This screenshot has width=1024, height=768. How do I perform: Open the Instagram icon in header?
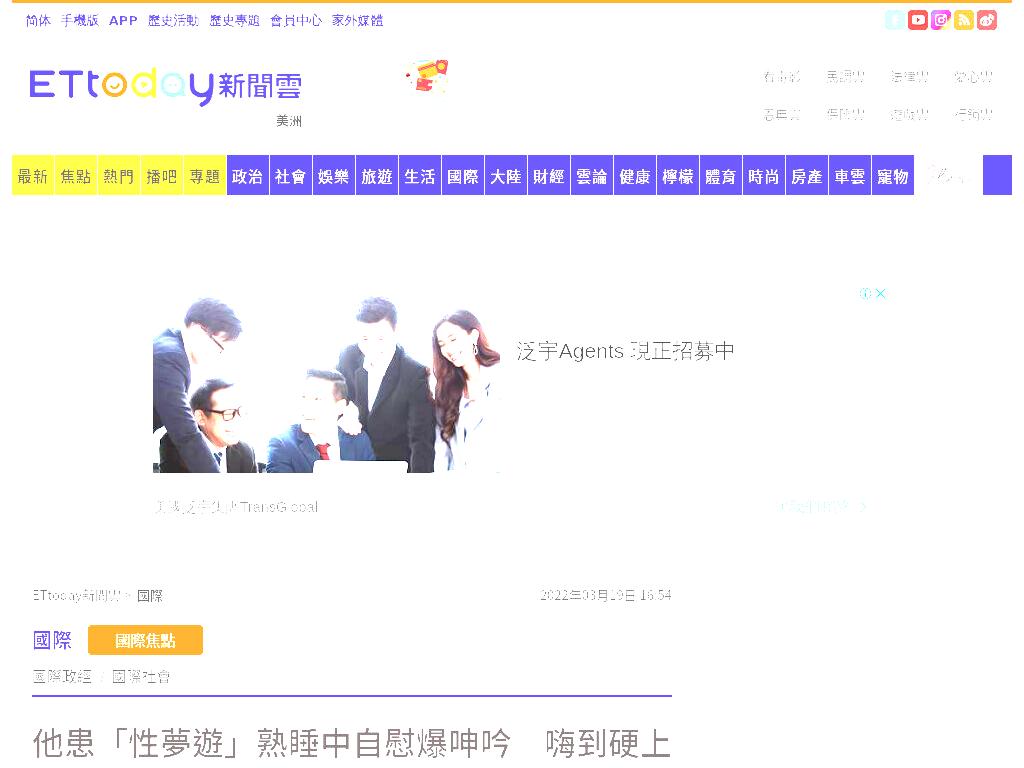tap(940, 20)
